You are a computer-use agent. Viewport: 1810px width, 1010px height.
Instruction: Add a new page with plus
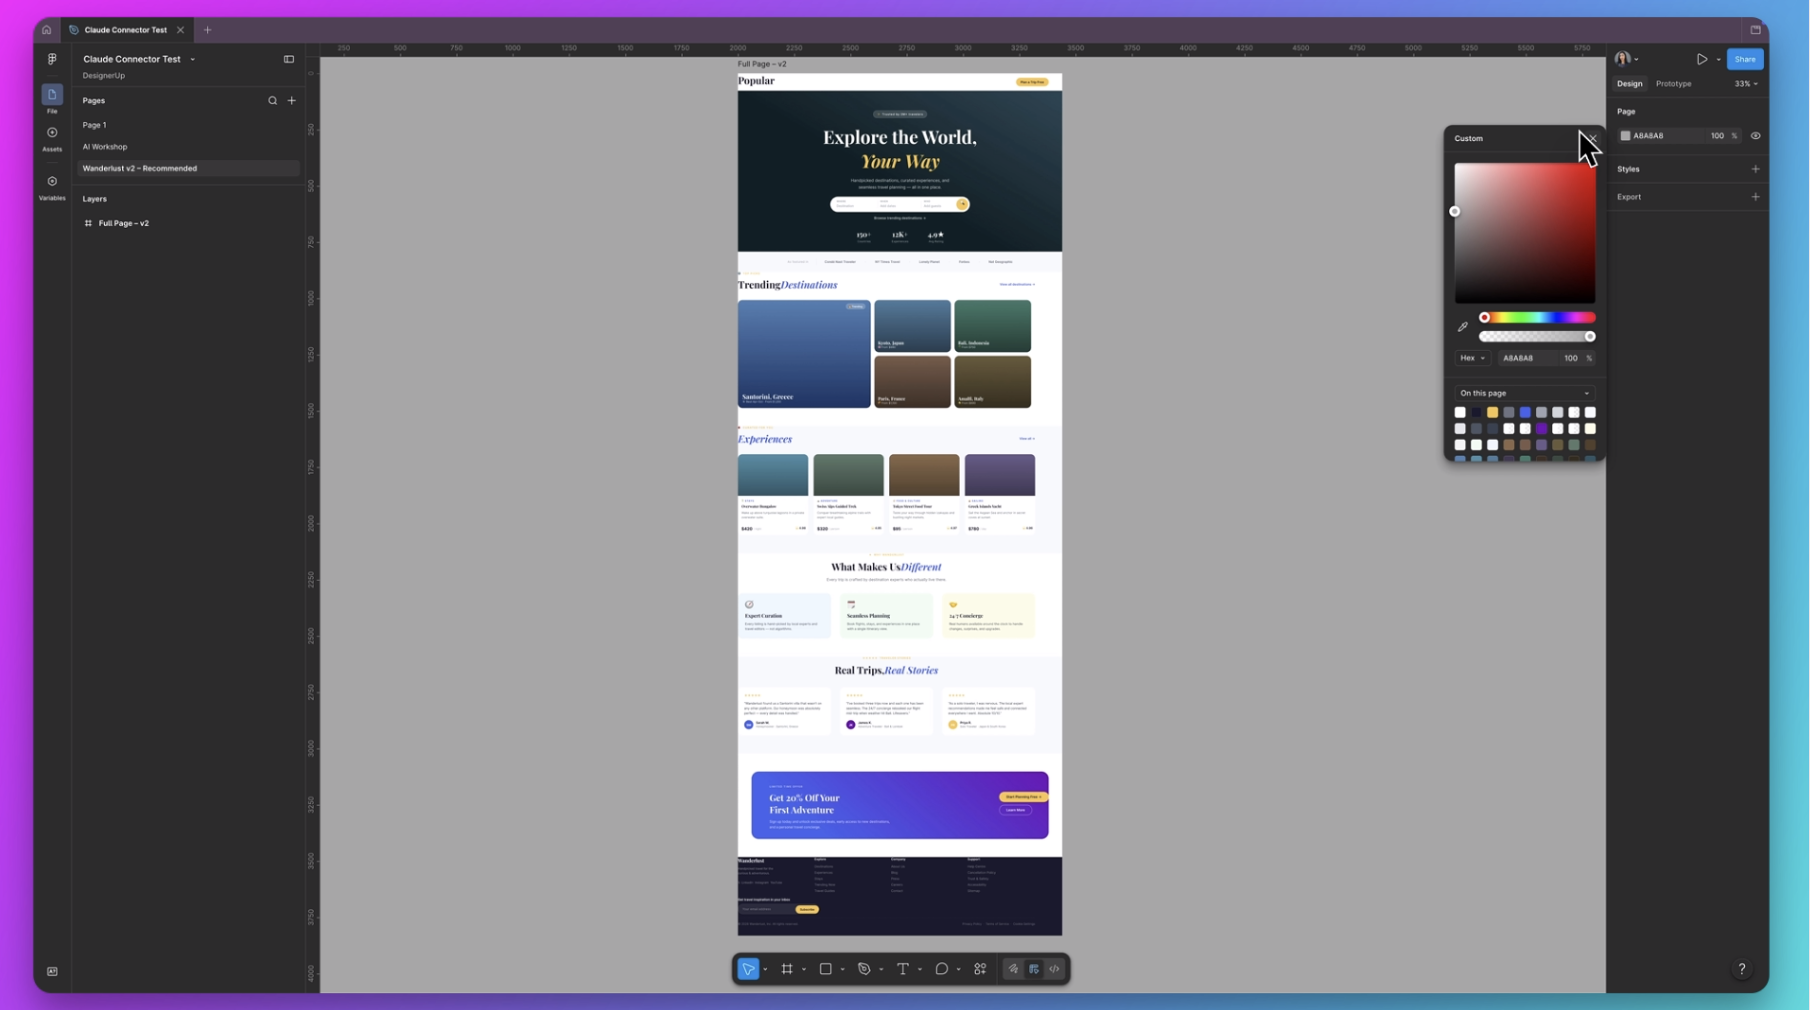click(292, 101)
